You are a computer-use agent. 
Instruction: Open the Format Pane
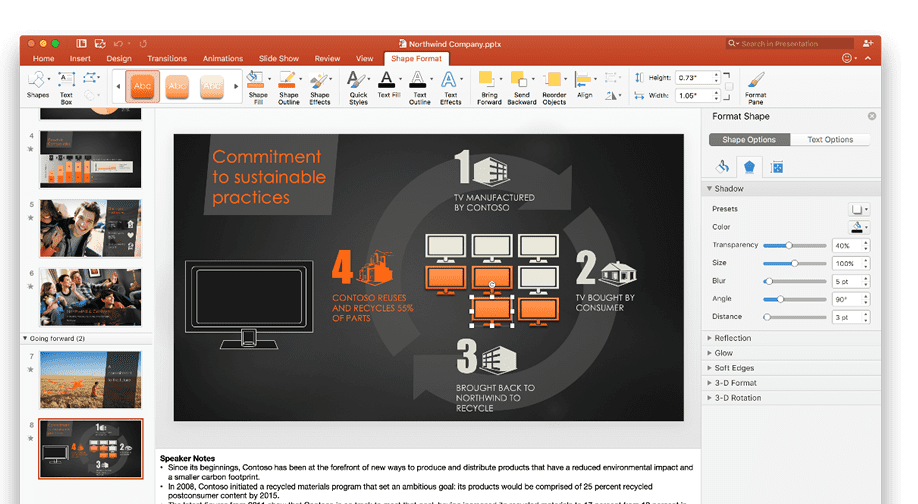tap(755, 88)
